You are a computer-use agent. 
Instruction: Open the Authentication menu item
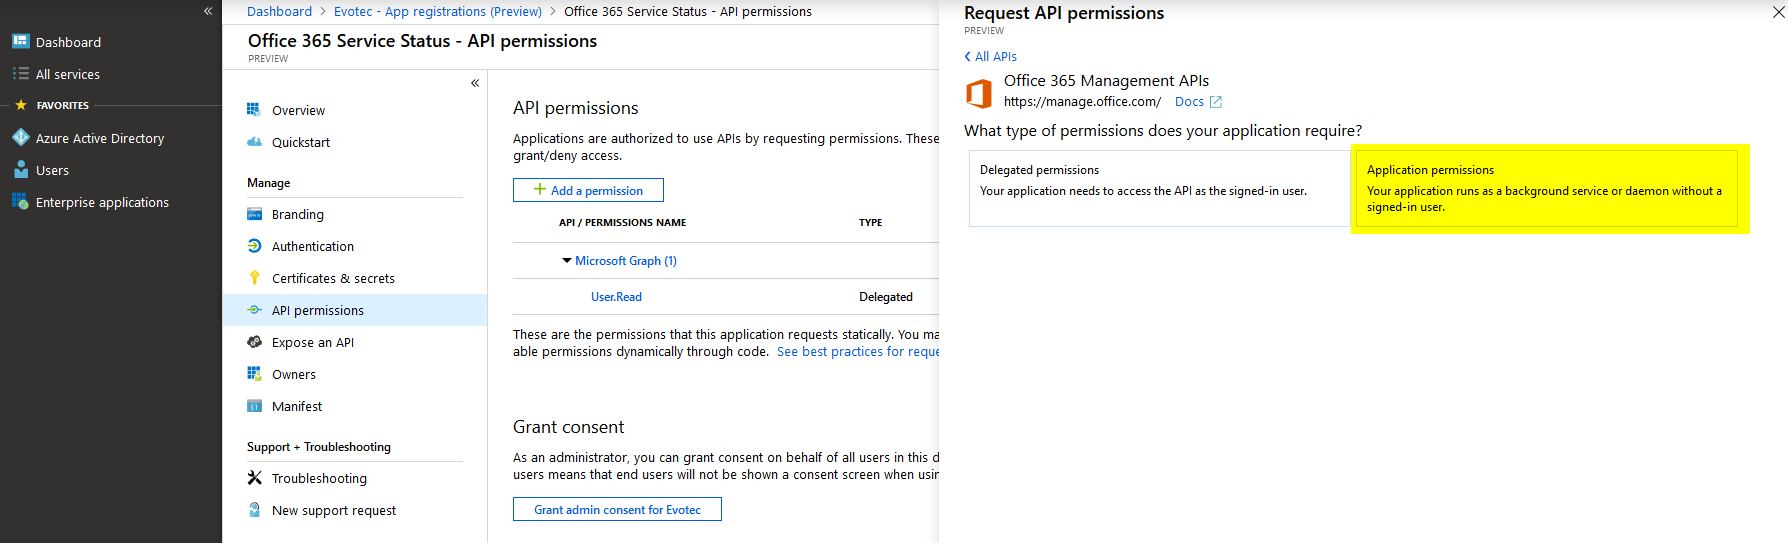pyautogui.click(x=312, y=246)
